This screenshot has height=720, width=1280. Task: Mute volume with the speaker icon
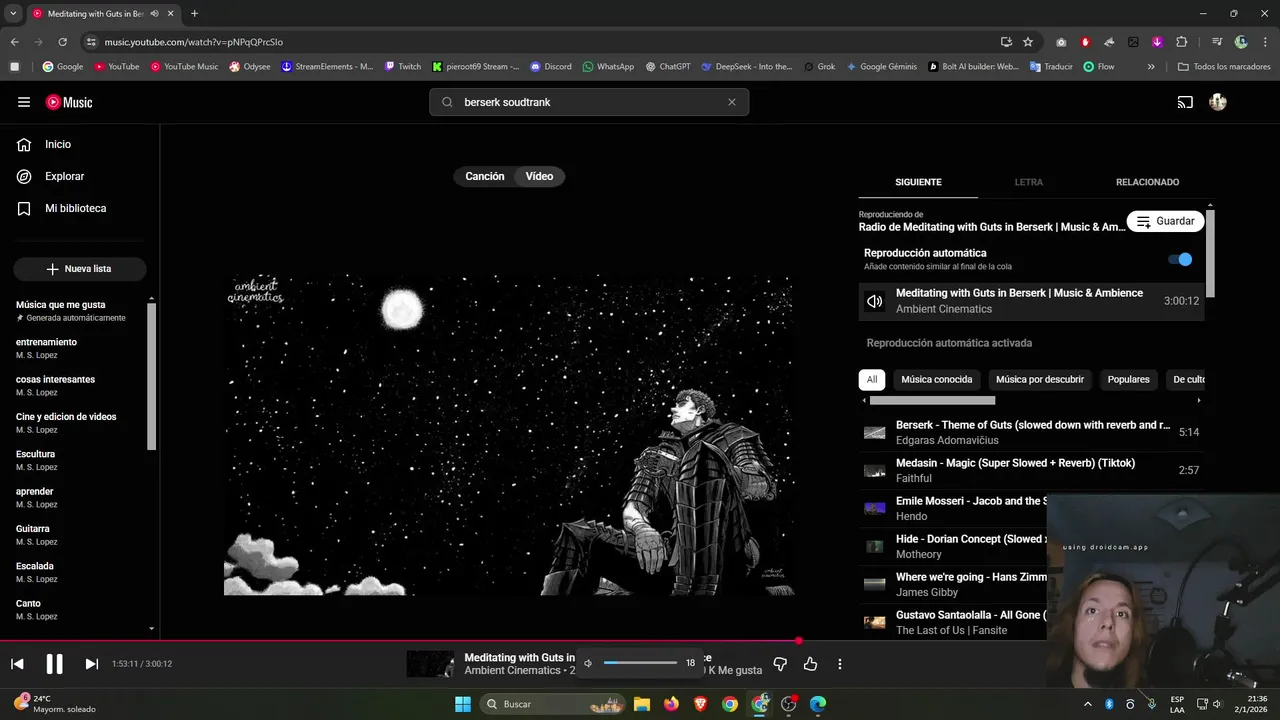click(x=588, y=663)
